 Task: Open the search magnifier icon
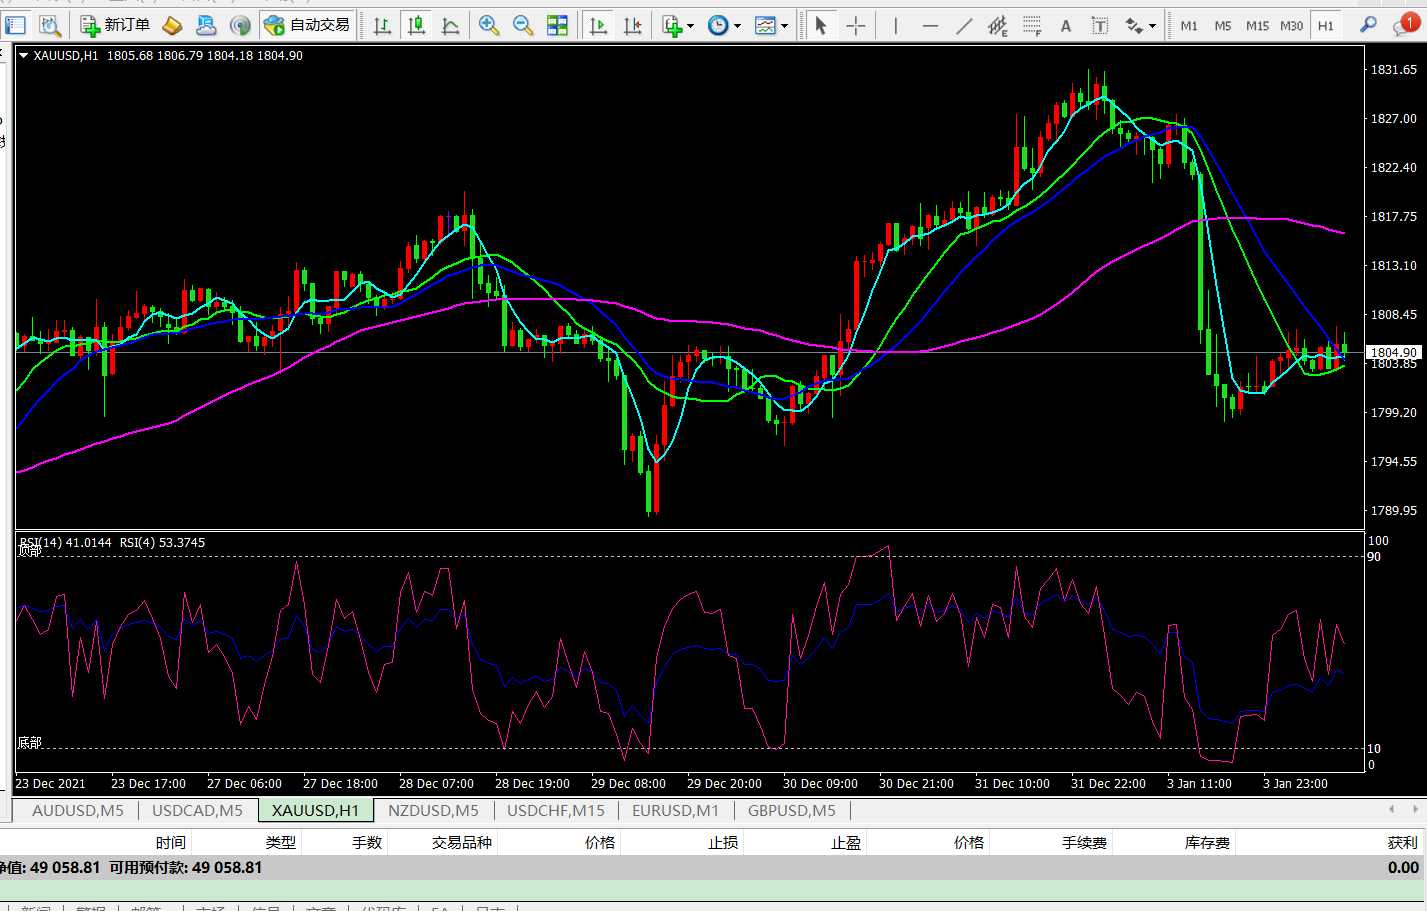pos(1368,25)
